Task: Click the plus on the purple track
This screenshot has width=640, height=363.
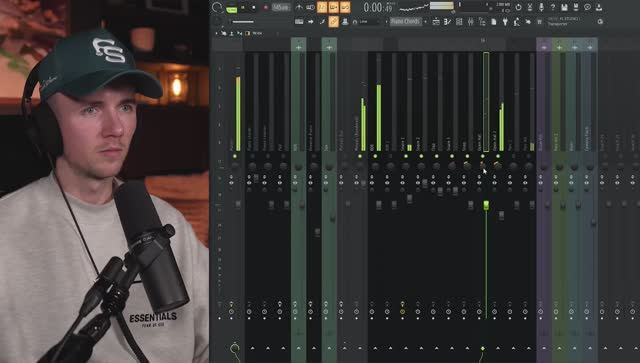Action: click(x=544, y=48)
